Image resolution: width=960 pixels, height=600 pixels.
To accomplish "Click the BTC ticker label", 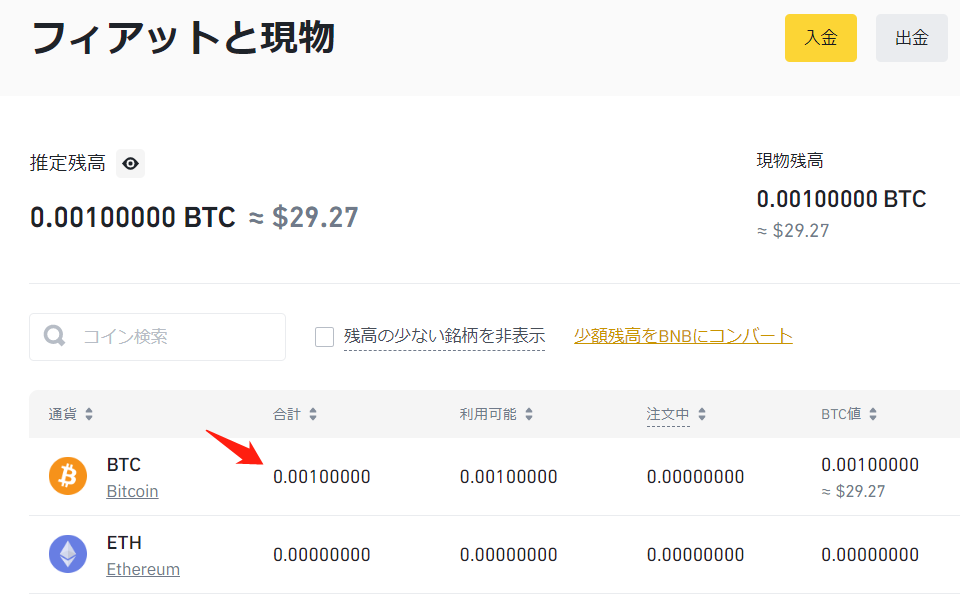I will tap(124, 465).
